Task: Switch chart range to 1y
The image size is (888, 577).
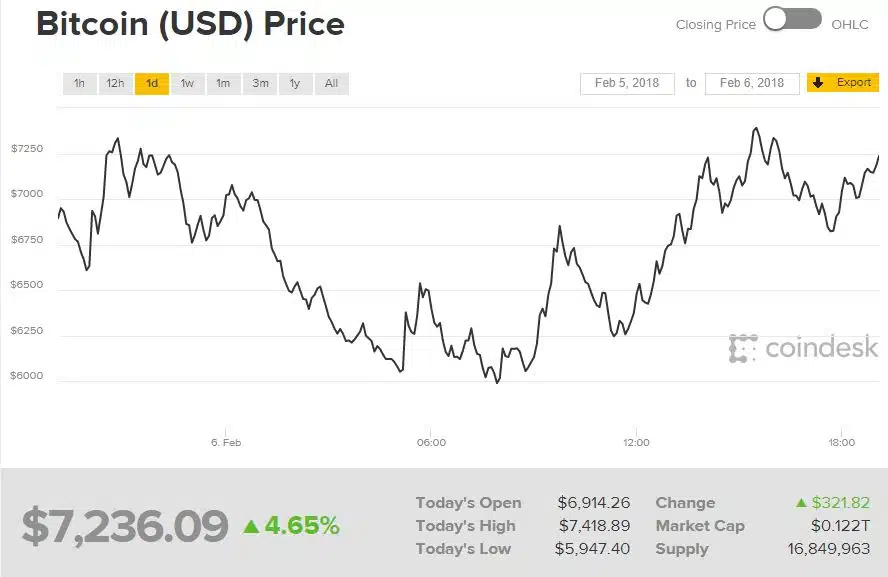Action: click(x=295, y=84)
